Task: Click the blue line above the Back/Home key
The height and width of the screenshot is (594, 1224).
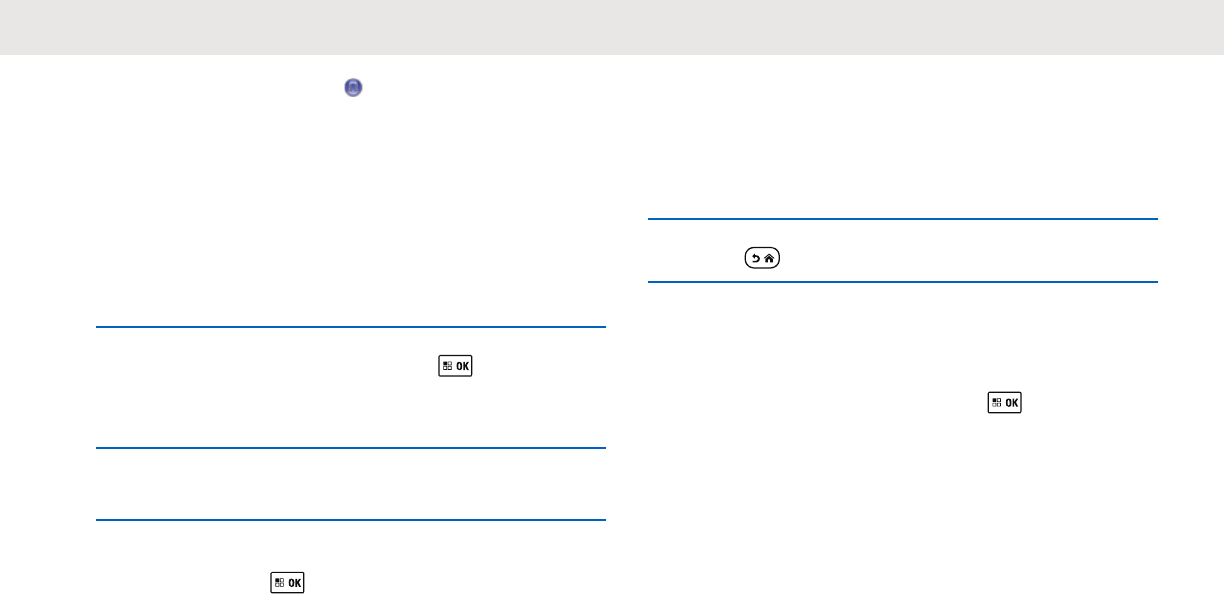Action: pyautogui.click(x=903, y=219)
